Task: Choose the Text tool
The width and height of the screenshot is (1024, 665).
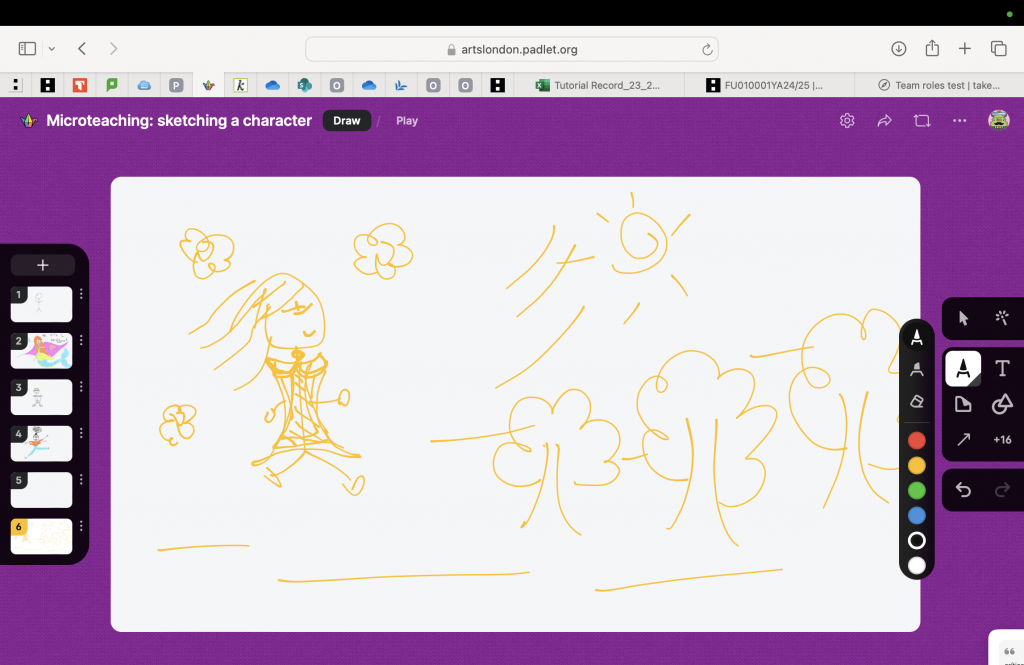Action: [x=1002, y=369]
